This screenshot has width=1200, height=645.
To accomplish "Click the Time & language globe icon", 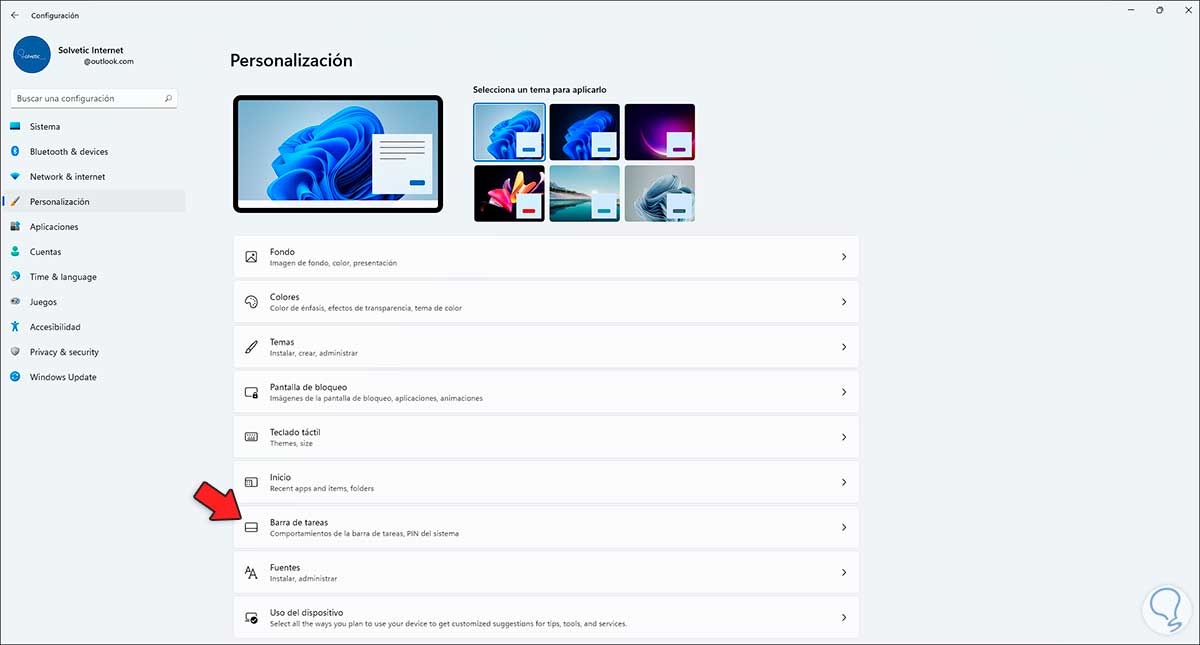I will pos(15,277).
